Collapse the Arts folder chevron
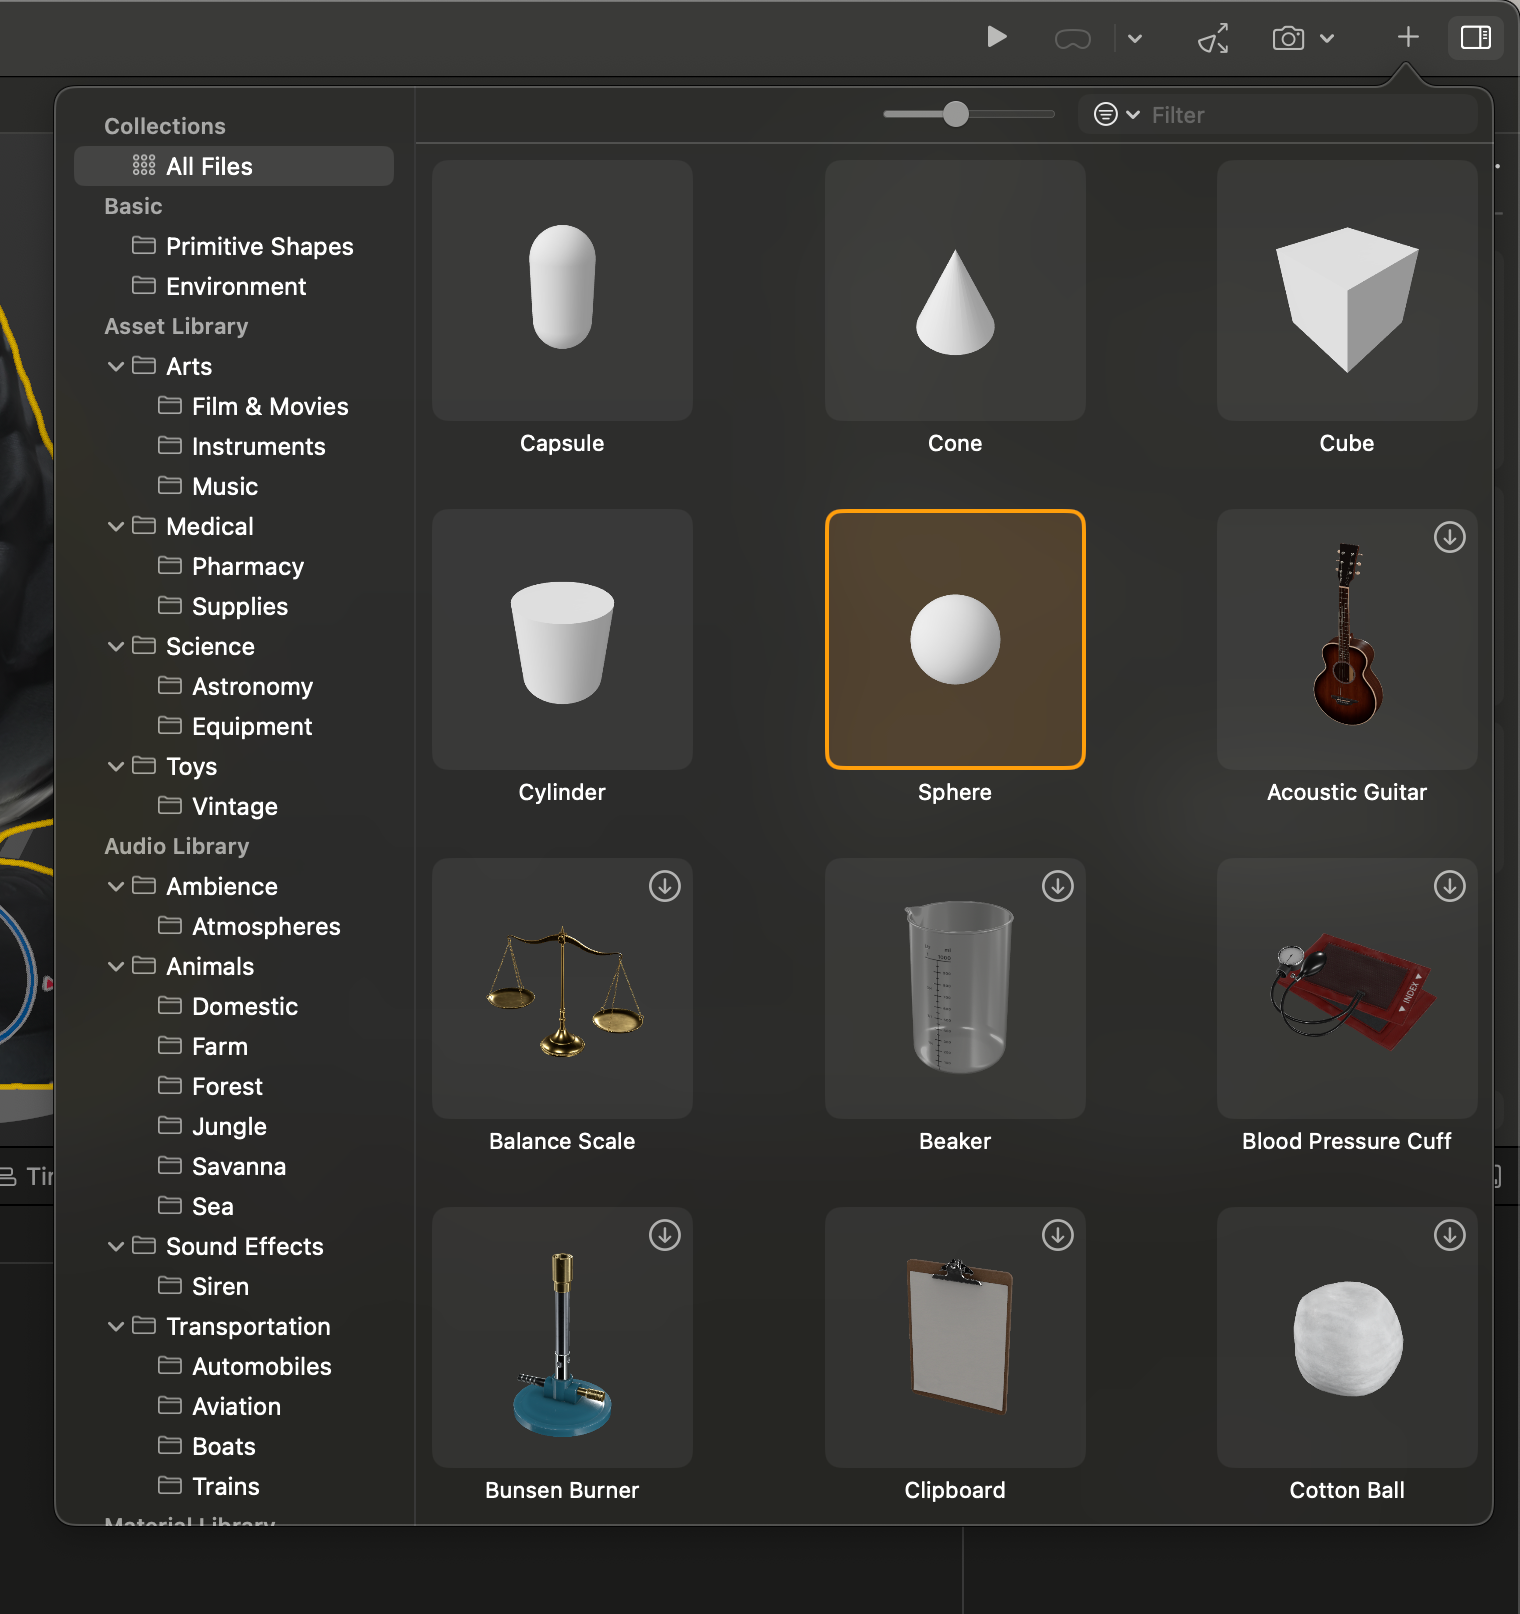Screen dimensions: 1520x1614 click(x=116, y=366)
